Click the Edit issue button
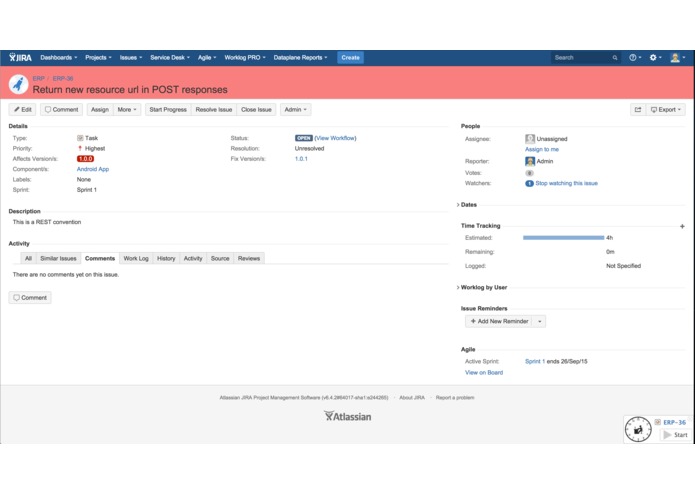The height and width of the screenshot is (494, 695). [23, 109]
